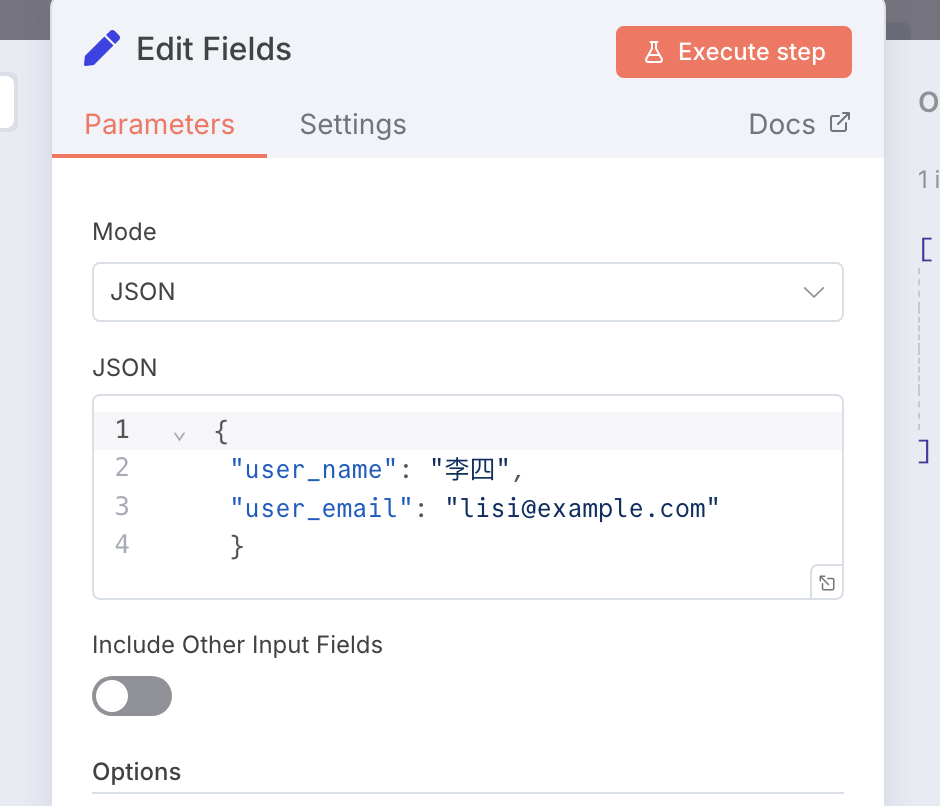
Task: Click the pencil icon beside Edit Fields
Action: coord(101,49)
